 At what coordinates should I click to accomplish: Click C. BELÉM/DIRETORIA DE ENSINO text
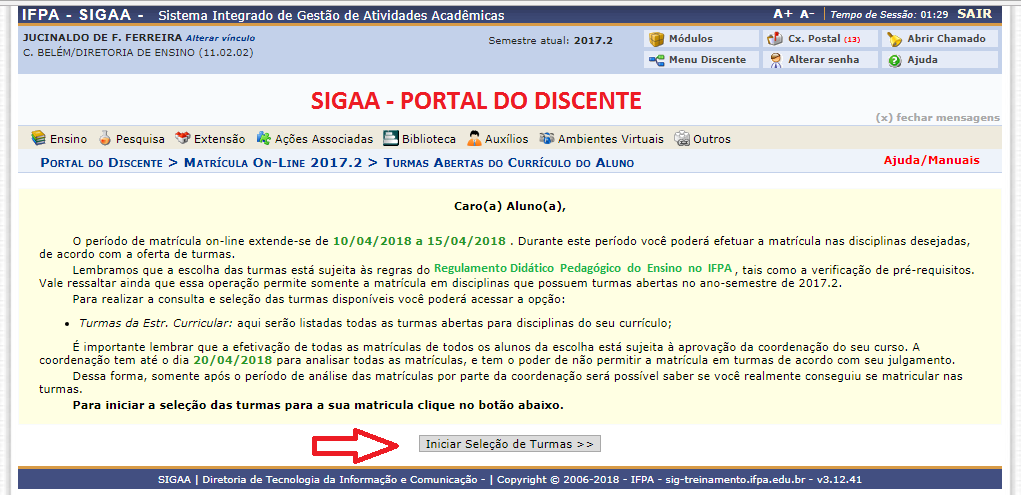tap(138, 52)
